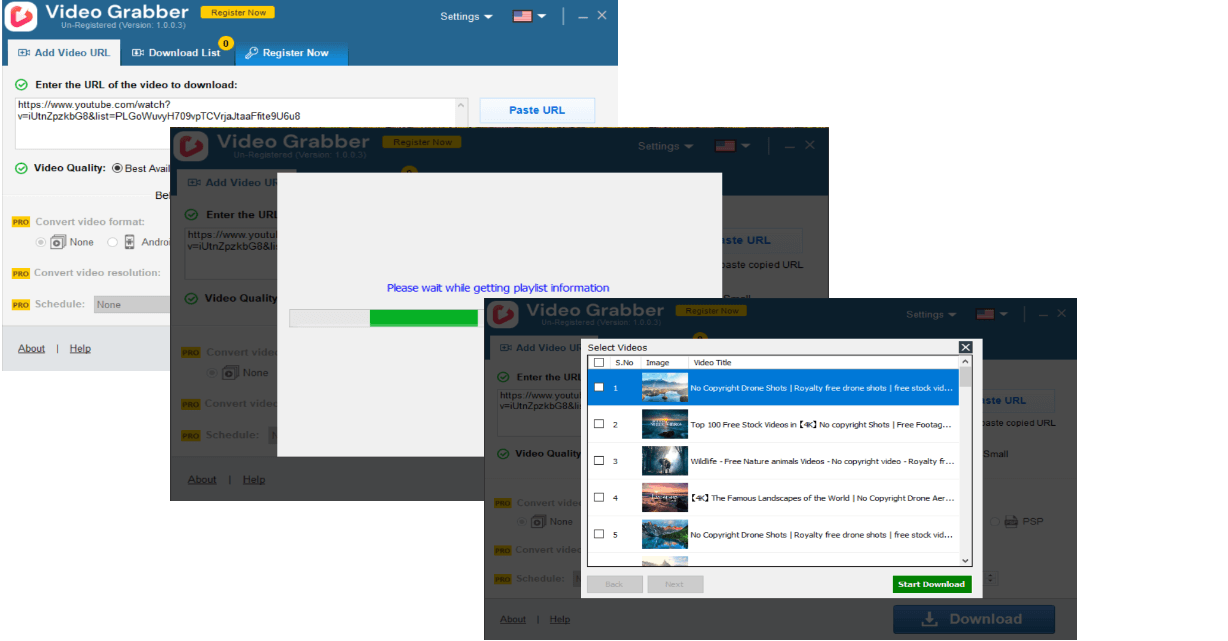
Task: Open About link in top-left window
Action: point(31,348)
